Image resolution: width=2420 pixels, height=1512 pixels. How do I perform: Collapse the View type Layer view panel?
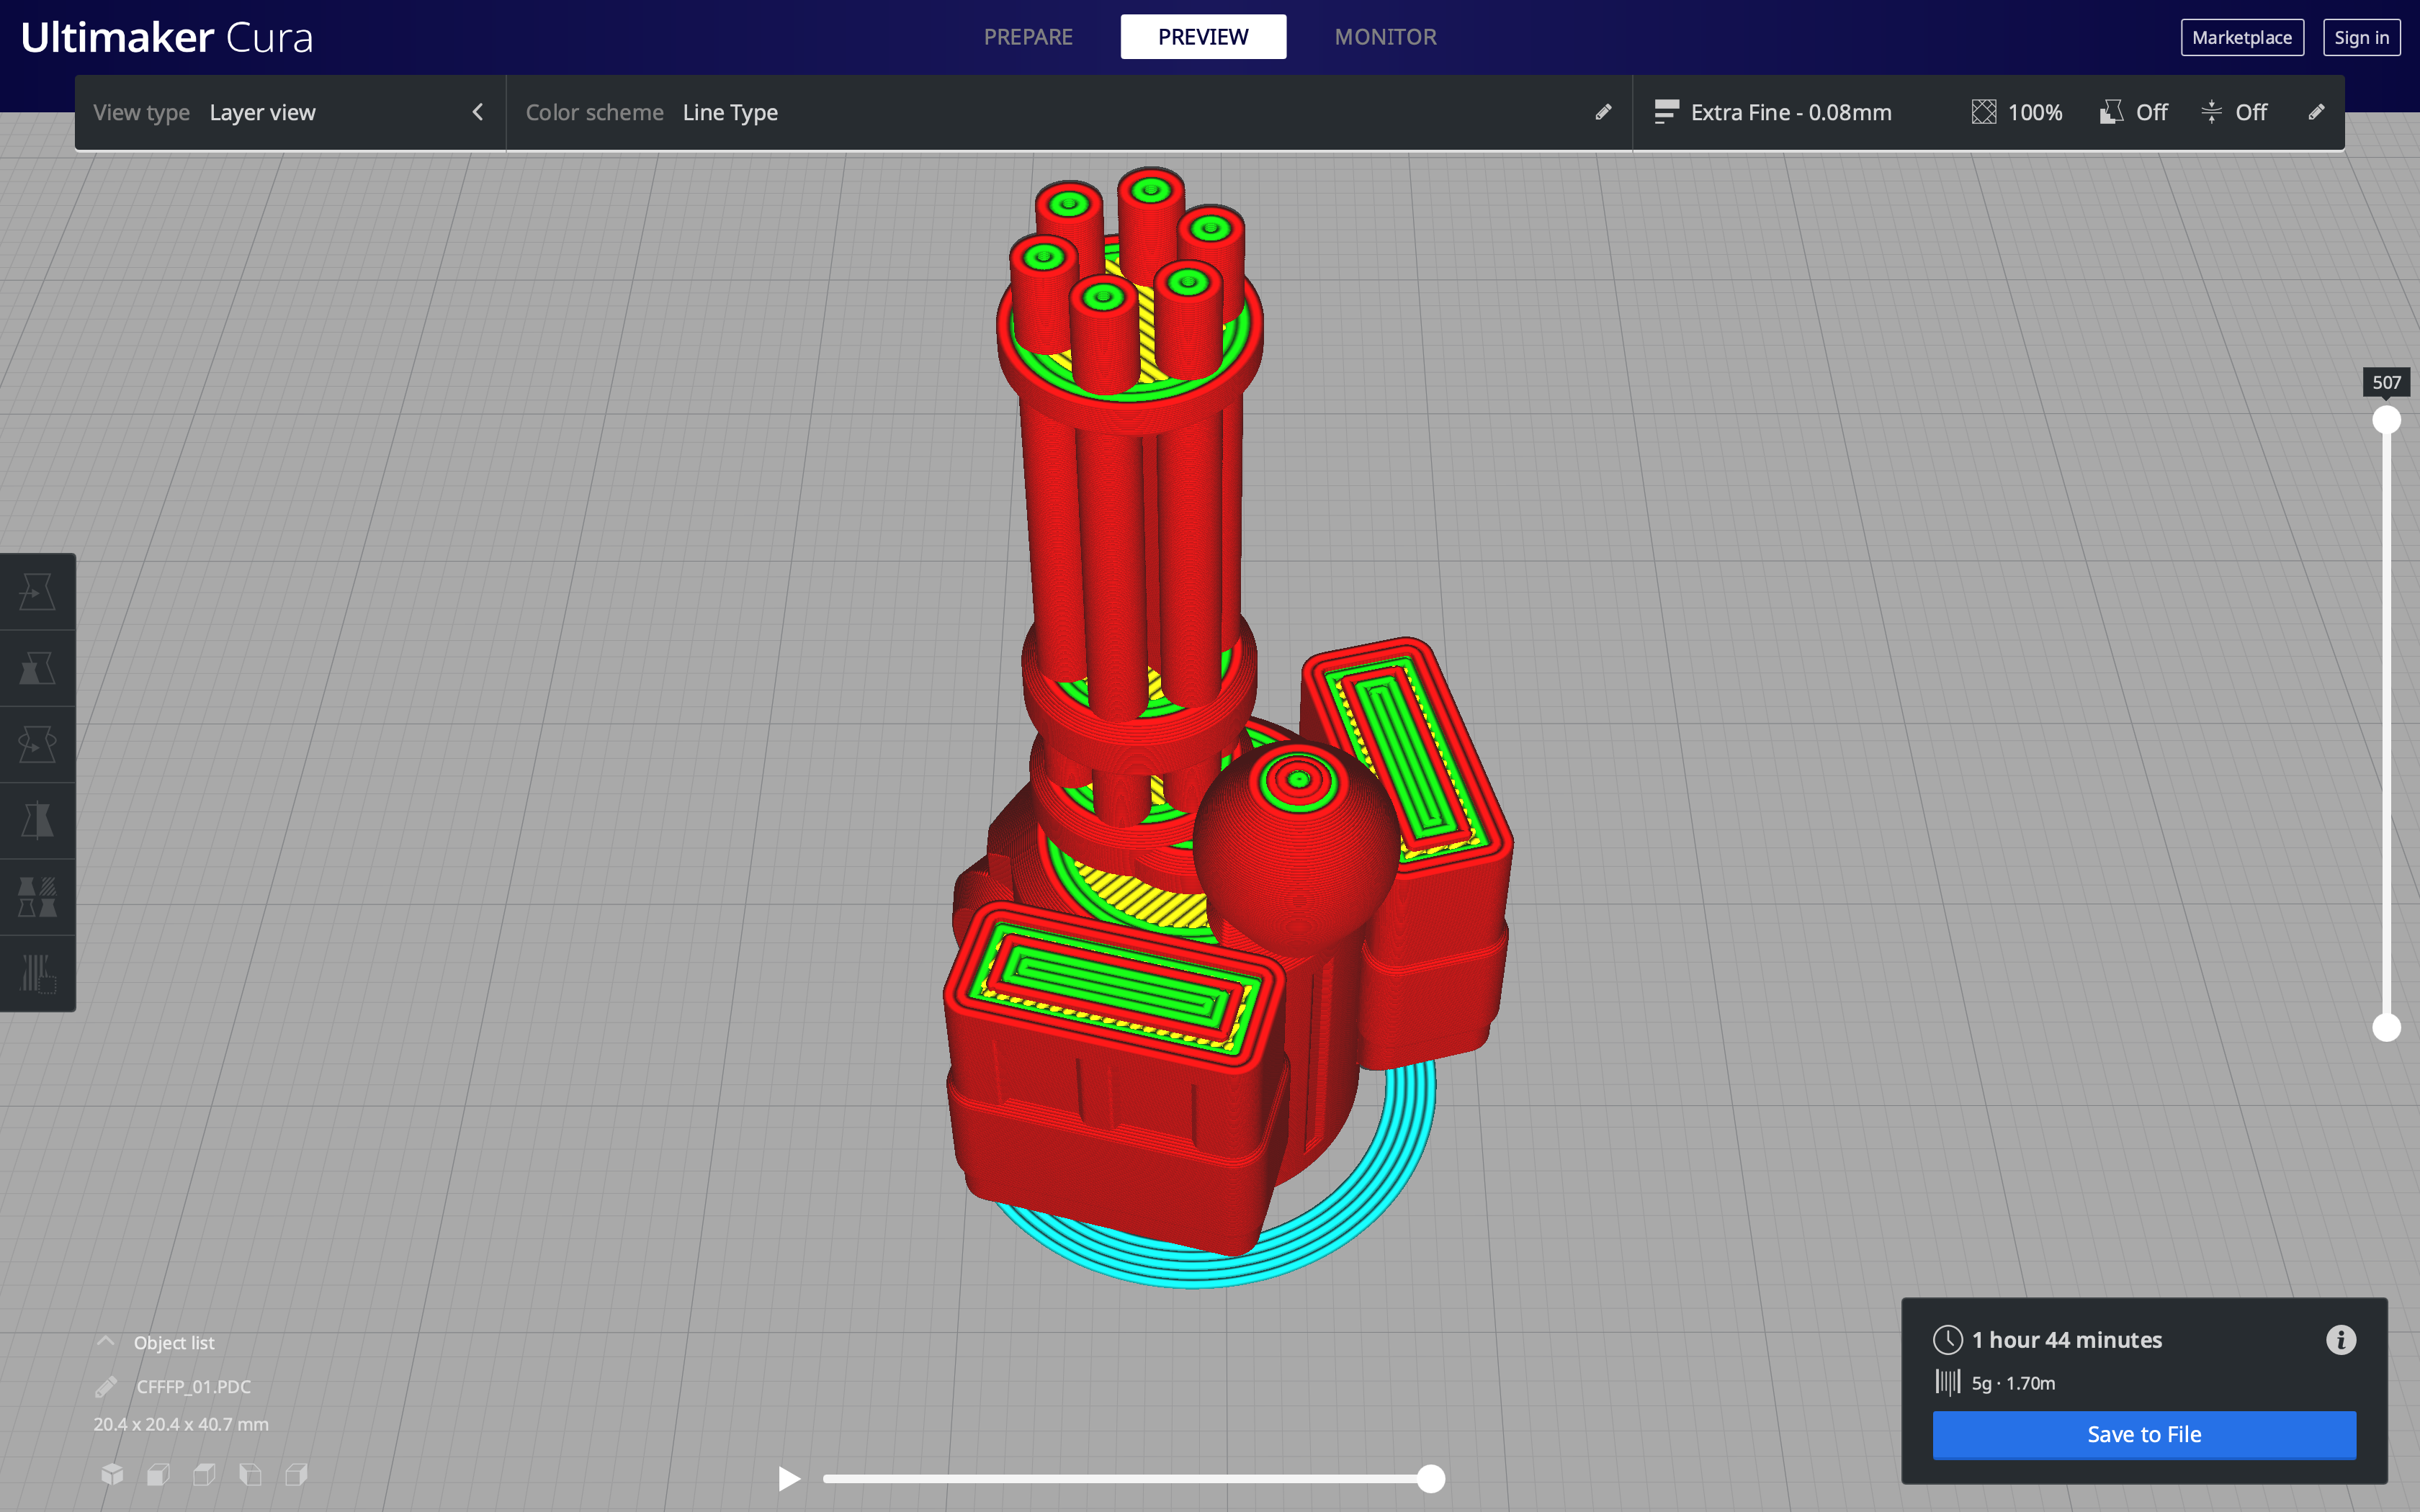pyautogui.click(x=477, y=112)
